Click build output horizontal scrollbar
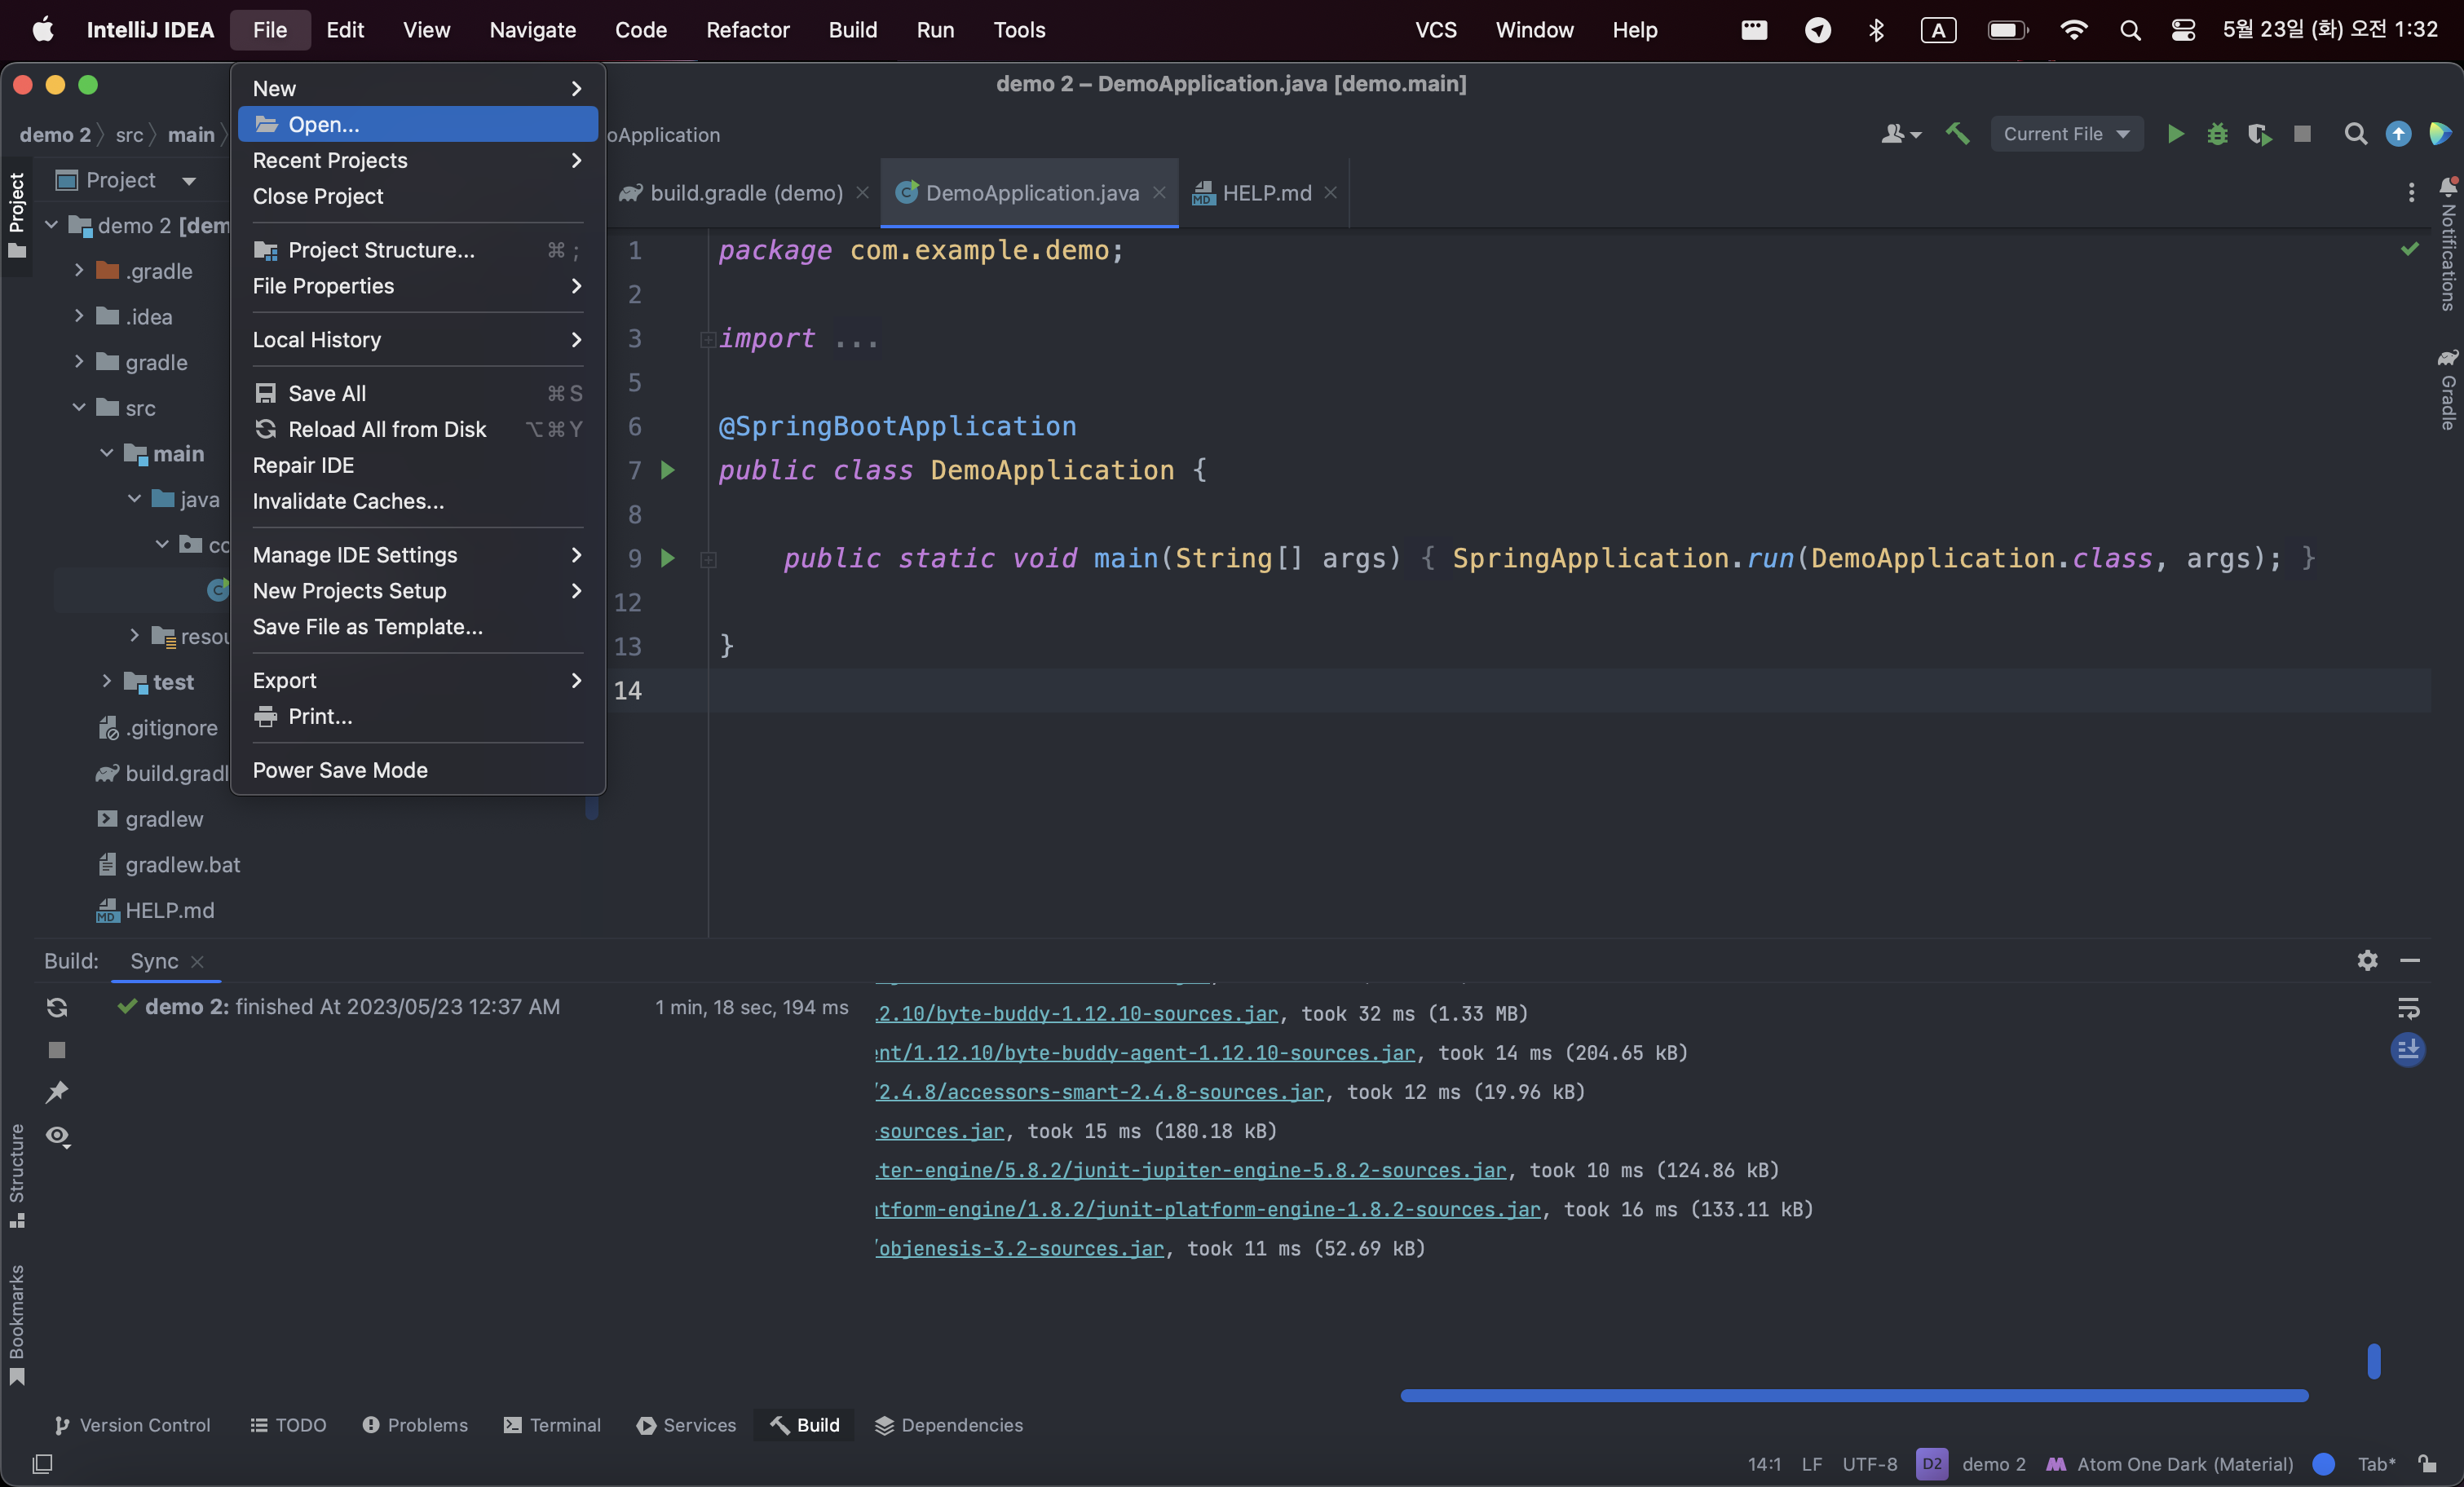 click(1854, 1395)
